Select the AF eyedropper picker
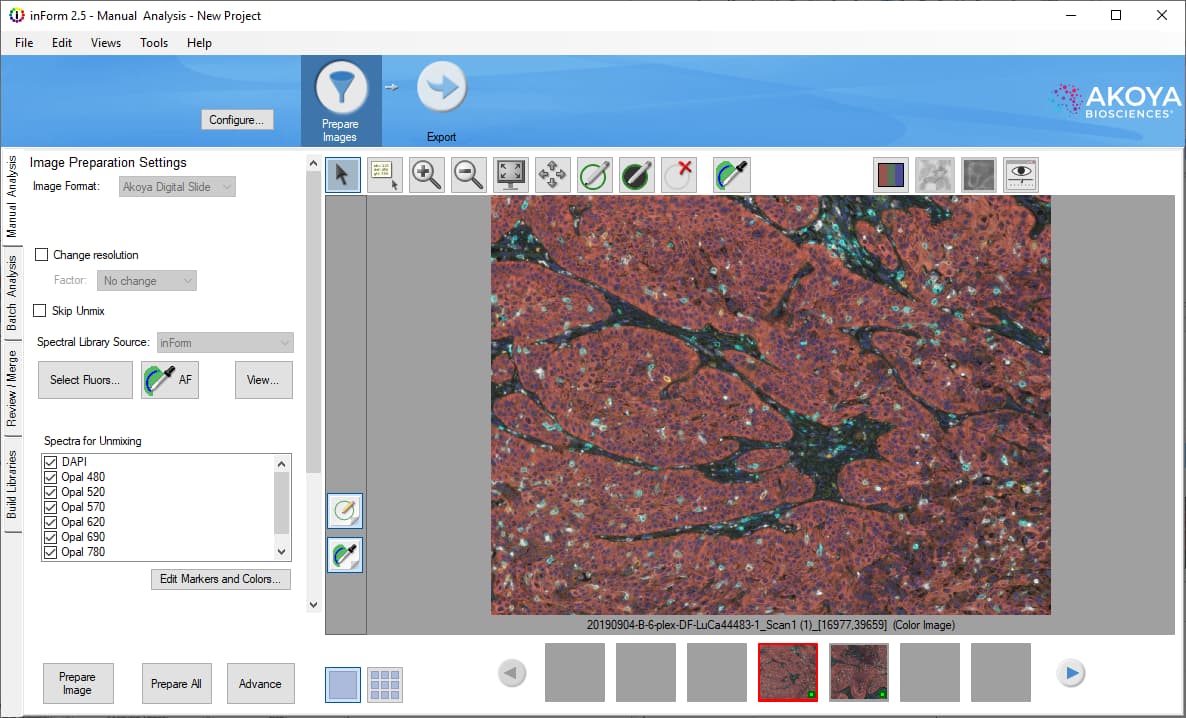 pos(169,379)
